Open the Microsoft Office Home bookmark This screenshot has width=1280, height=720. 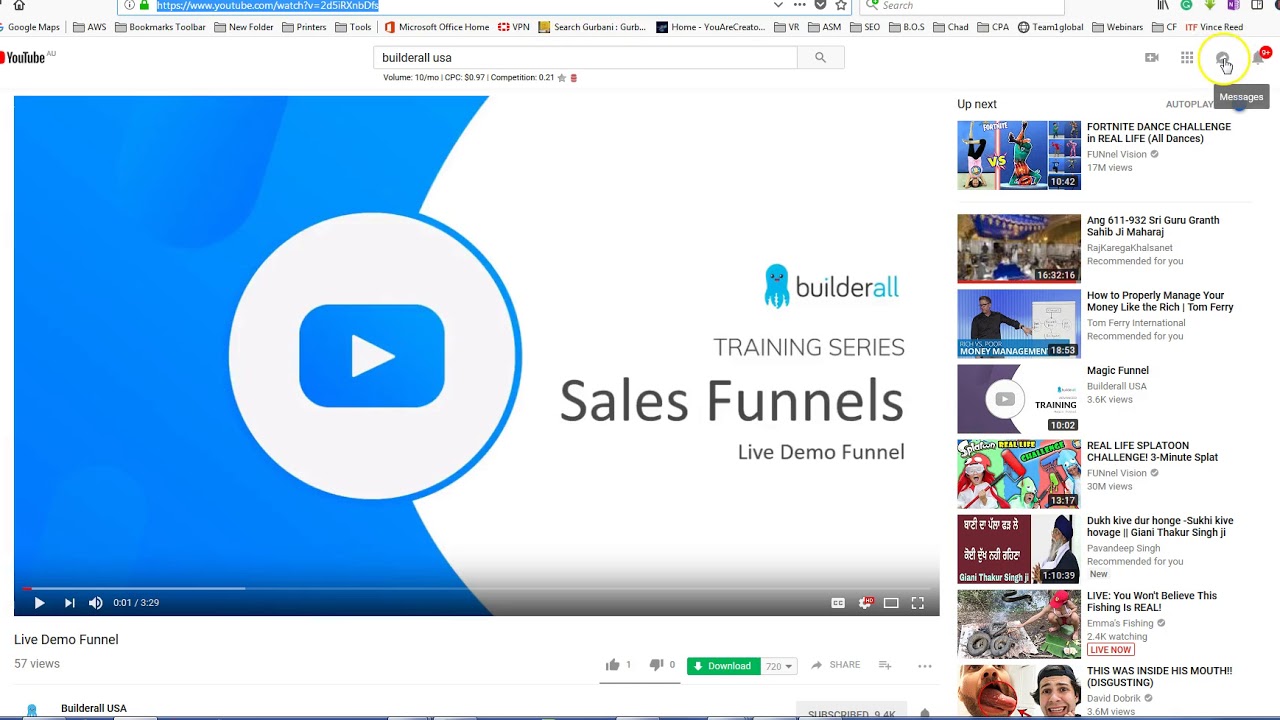437,27
